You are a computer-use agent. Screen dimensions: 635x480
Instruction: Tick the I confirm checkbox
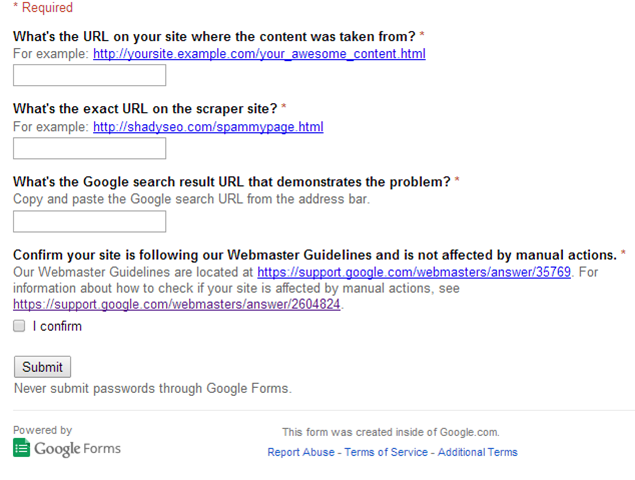point(19,326)
